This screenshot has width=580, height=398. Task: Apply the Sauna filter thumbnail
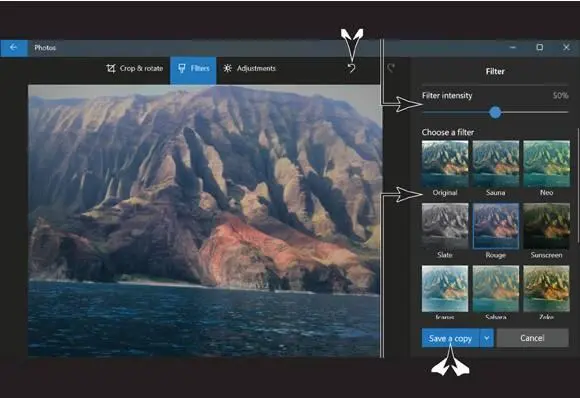(x=496, y=163)
